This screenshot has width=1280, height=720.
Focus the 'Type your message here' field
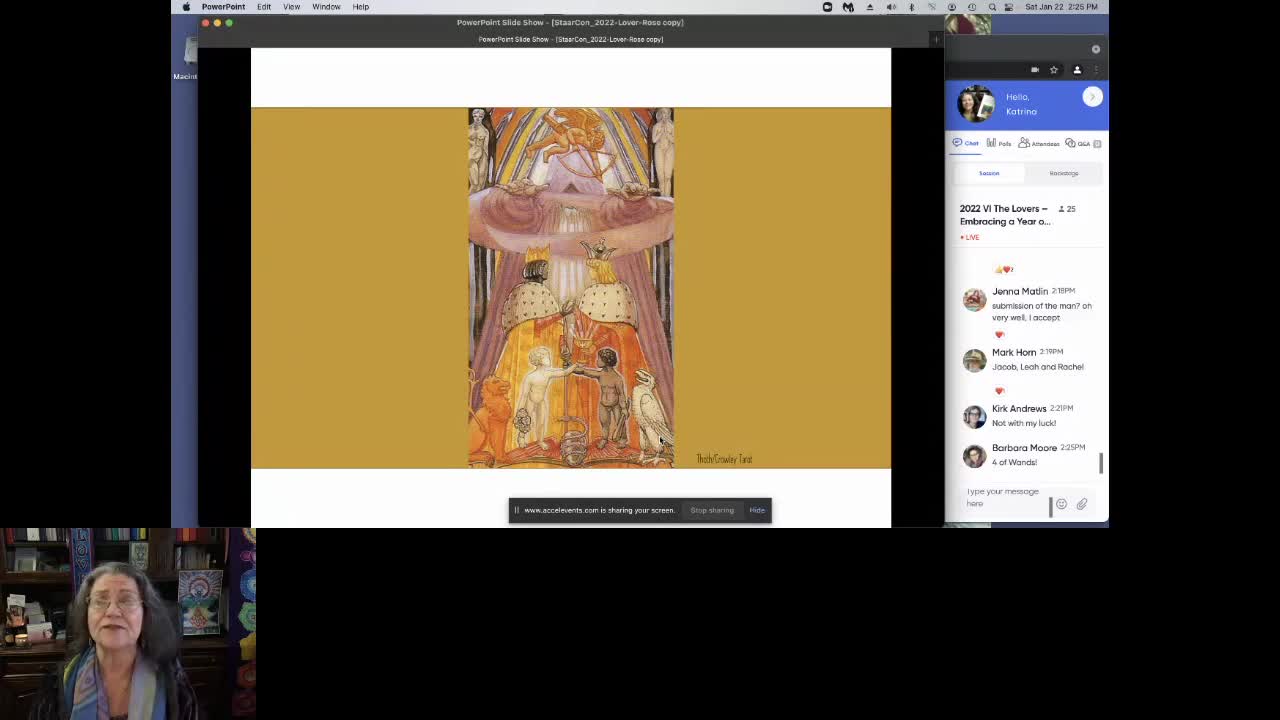point(1005,497)
